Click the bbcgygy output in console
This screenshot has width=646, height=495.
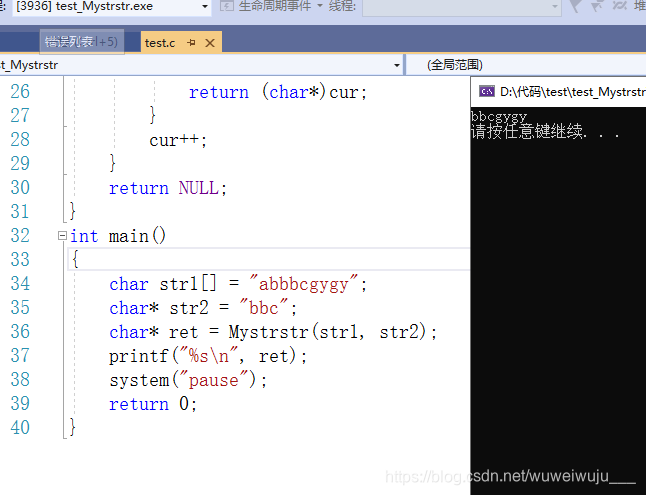coord(499,117)
